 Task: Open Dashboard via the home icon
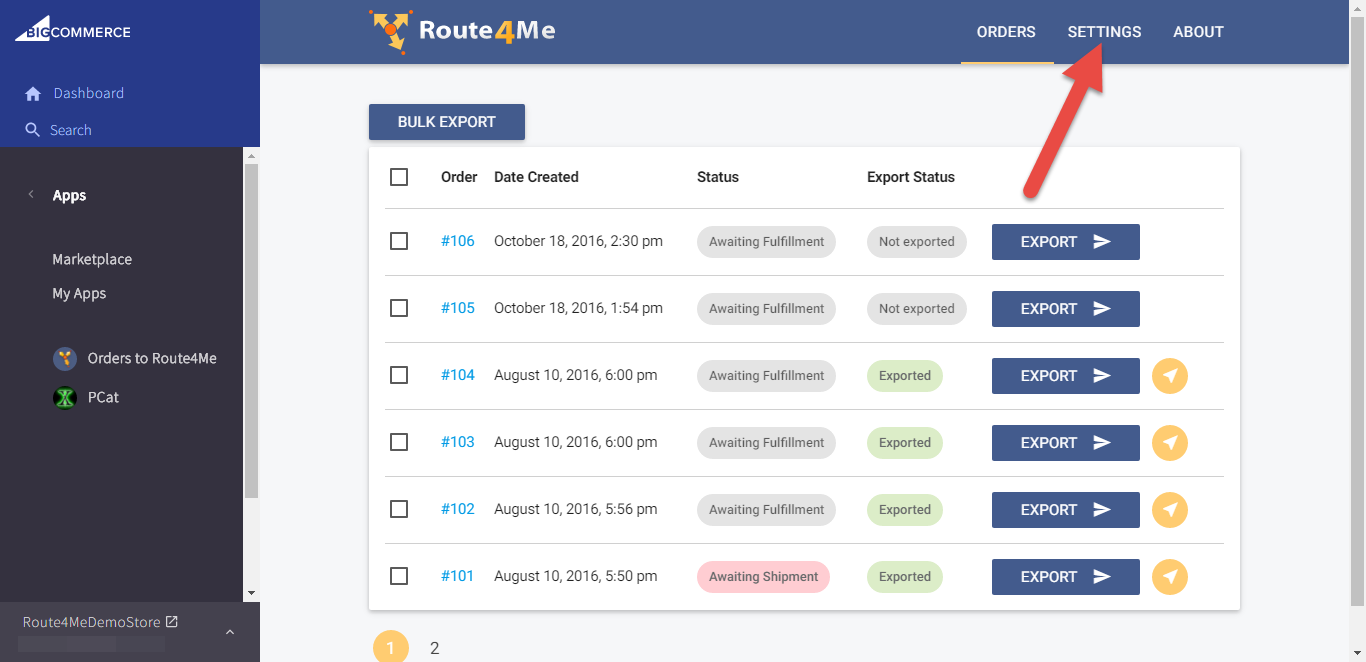click(x=33, y=94)
